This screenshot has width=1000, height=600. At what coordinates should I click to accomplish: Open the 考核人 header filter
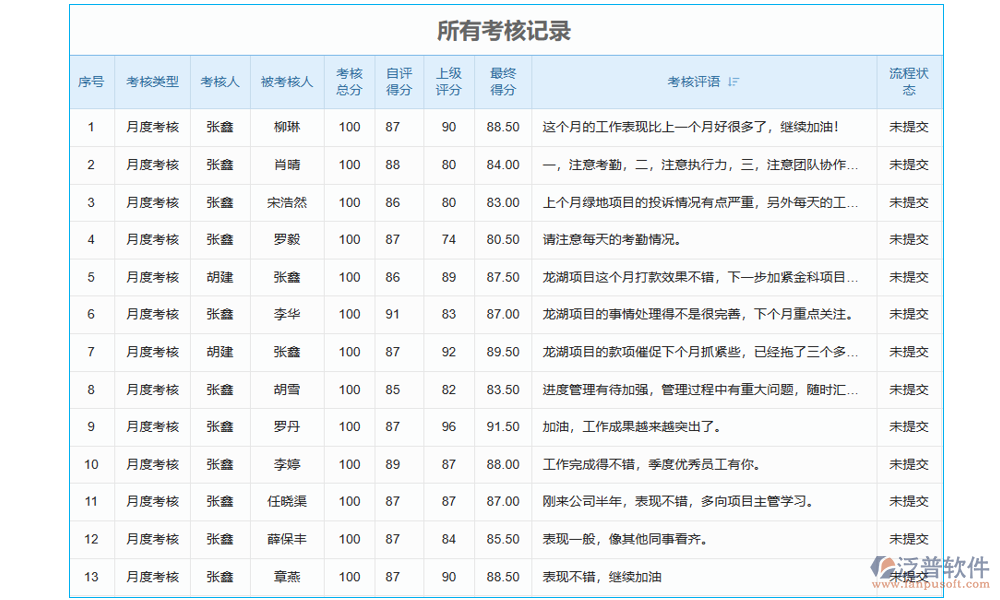point(219,82)
